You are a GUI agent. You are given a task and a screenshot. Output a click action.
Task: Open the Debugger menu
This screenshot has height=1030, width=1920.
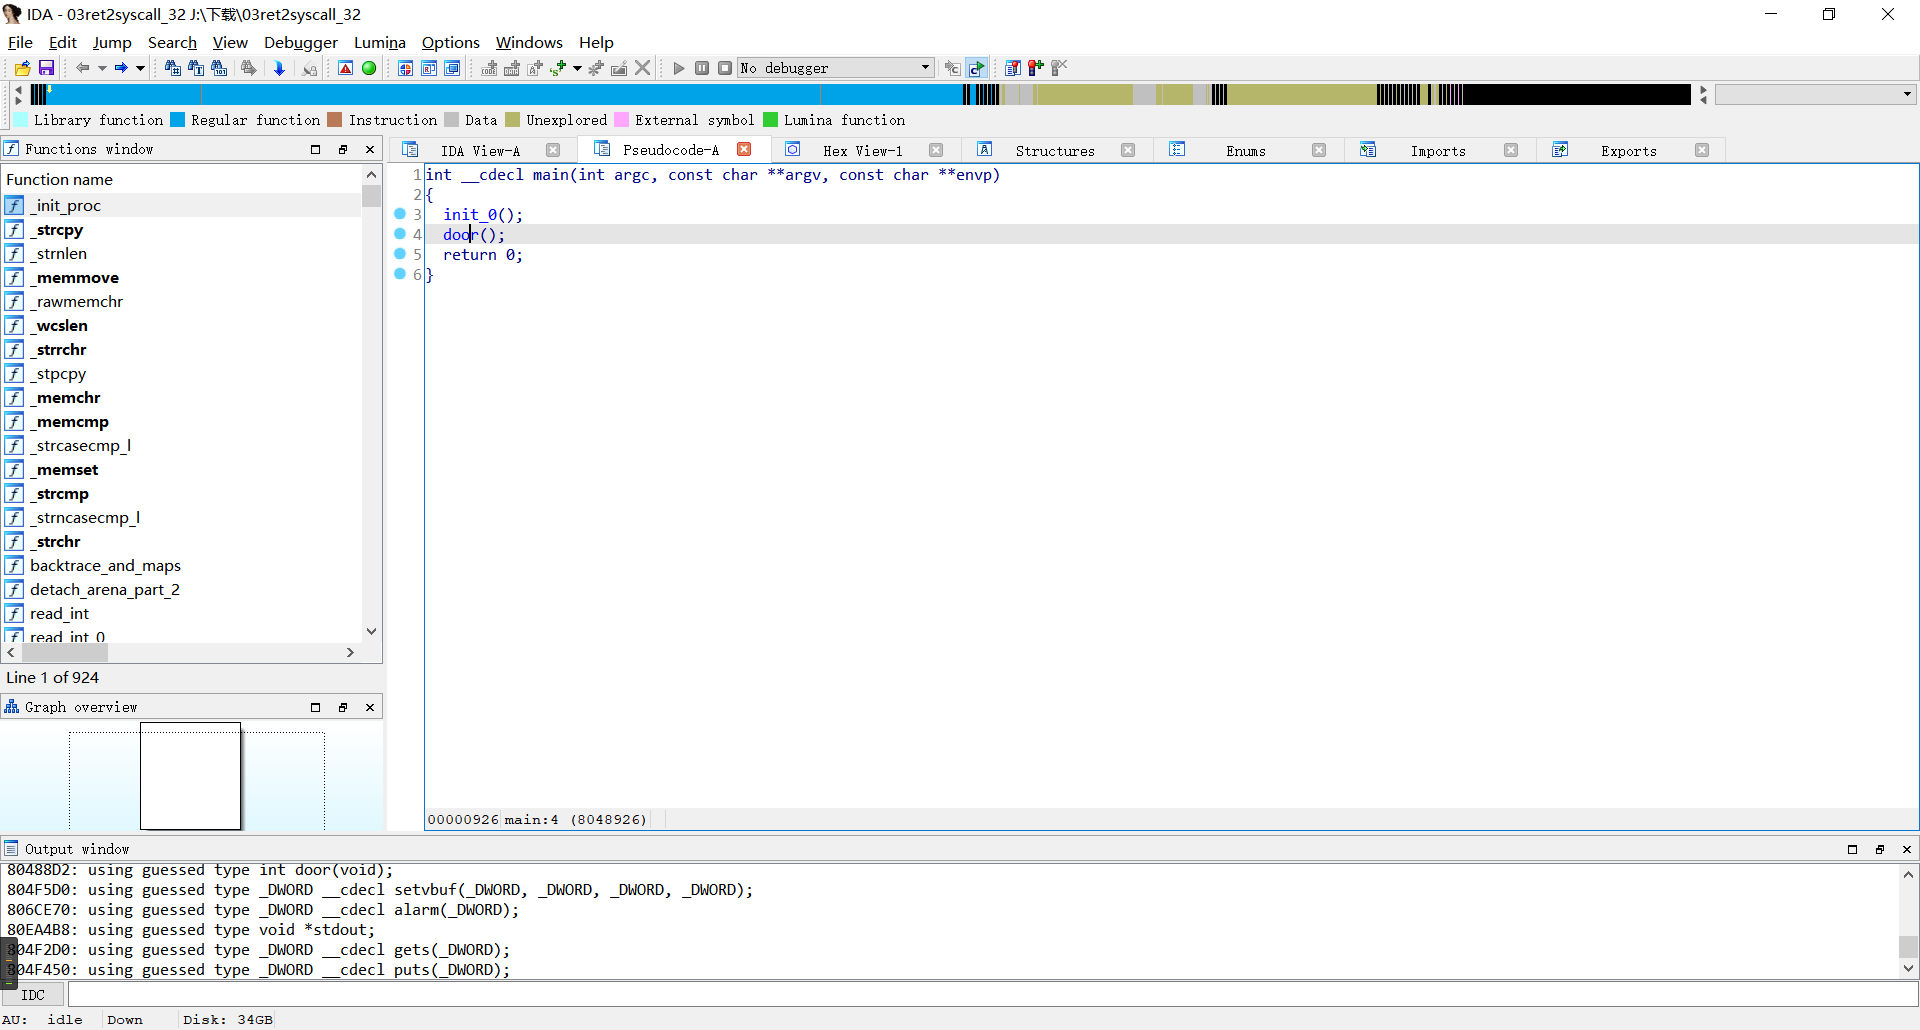coord(300,42)
